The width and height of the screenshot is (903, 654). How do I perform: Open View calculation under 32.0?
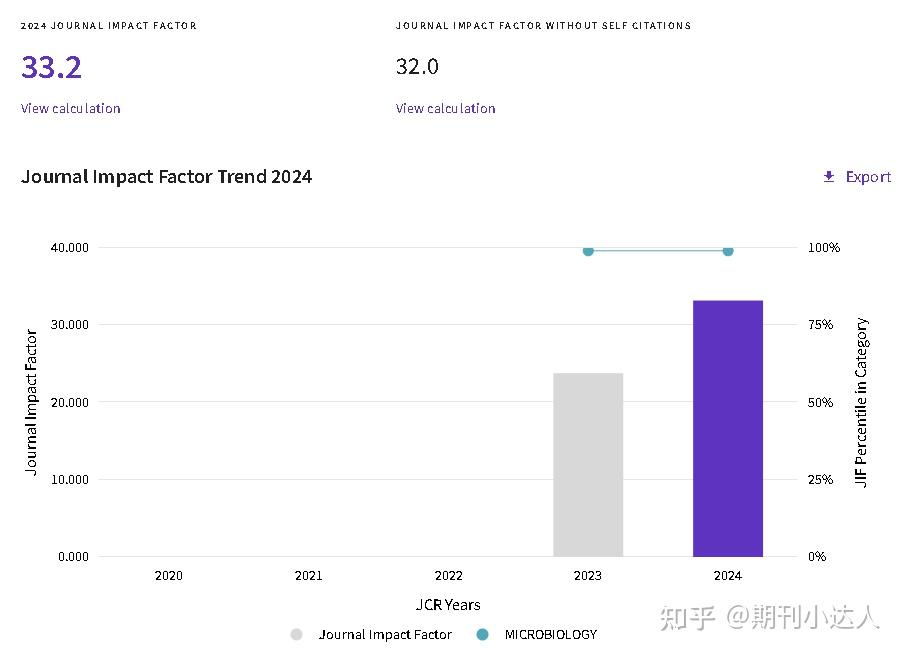pyautogui.click(x=445, y=108)
